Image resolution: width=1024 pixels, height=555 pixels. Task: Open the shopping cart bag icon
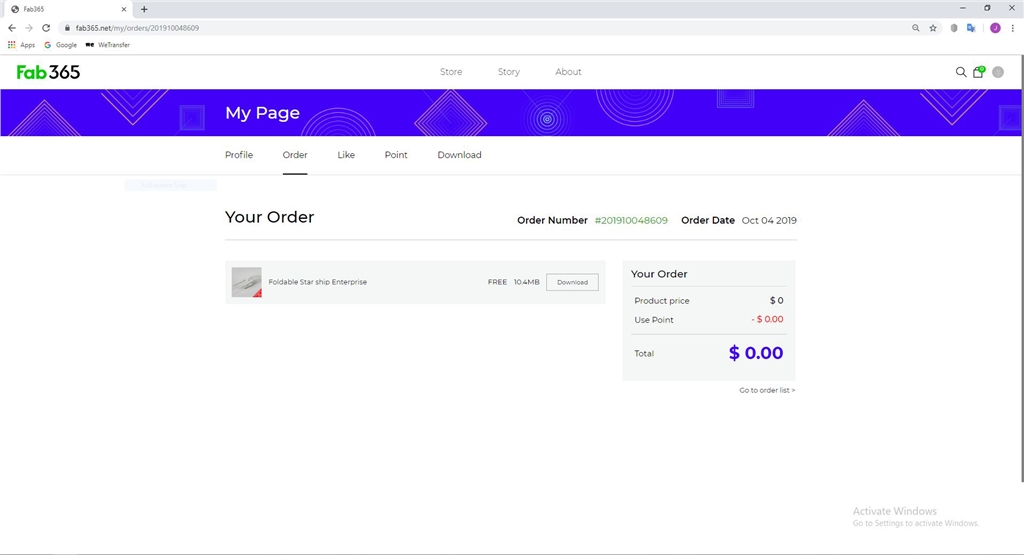coord(979,72)
